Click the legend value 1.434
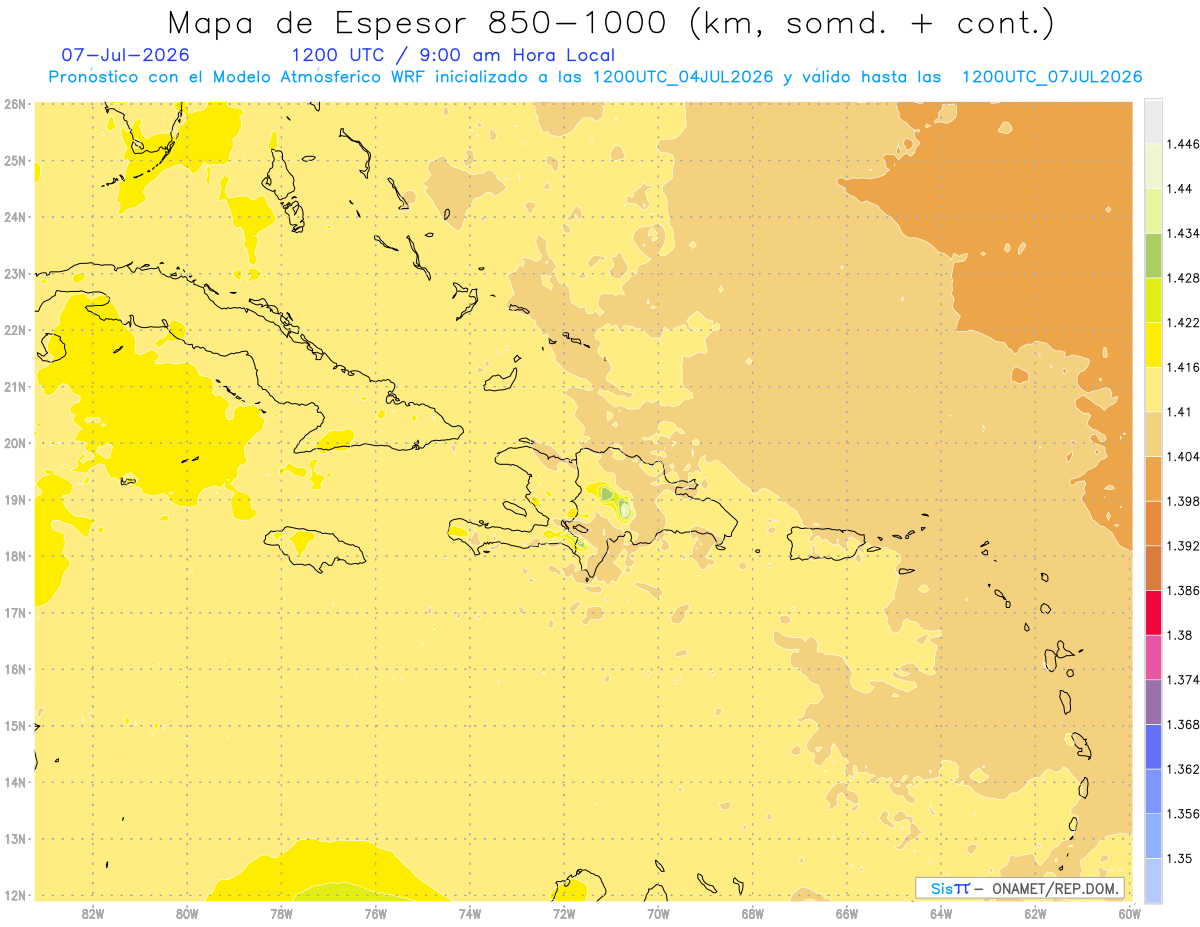This screenshot has height=927, width=1200. pos(1185,234)
